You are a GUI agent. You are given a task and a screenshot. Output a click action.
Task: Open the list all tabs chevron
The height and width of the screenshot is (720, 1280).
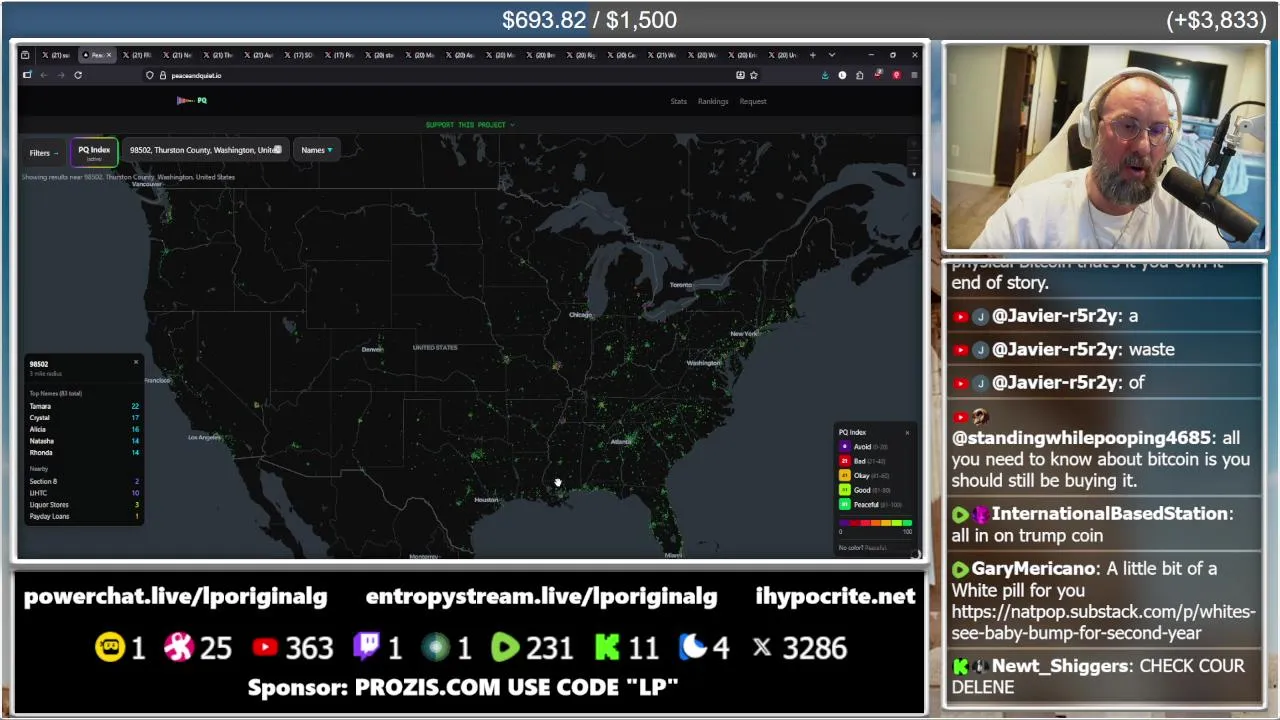click(834, 55)
